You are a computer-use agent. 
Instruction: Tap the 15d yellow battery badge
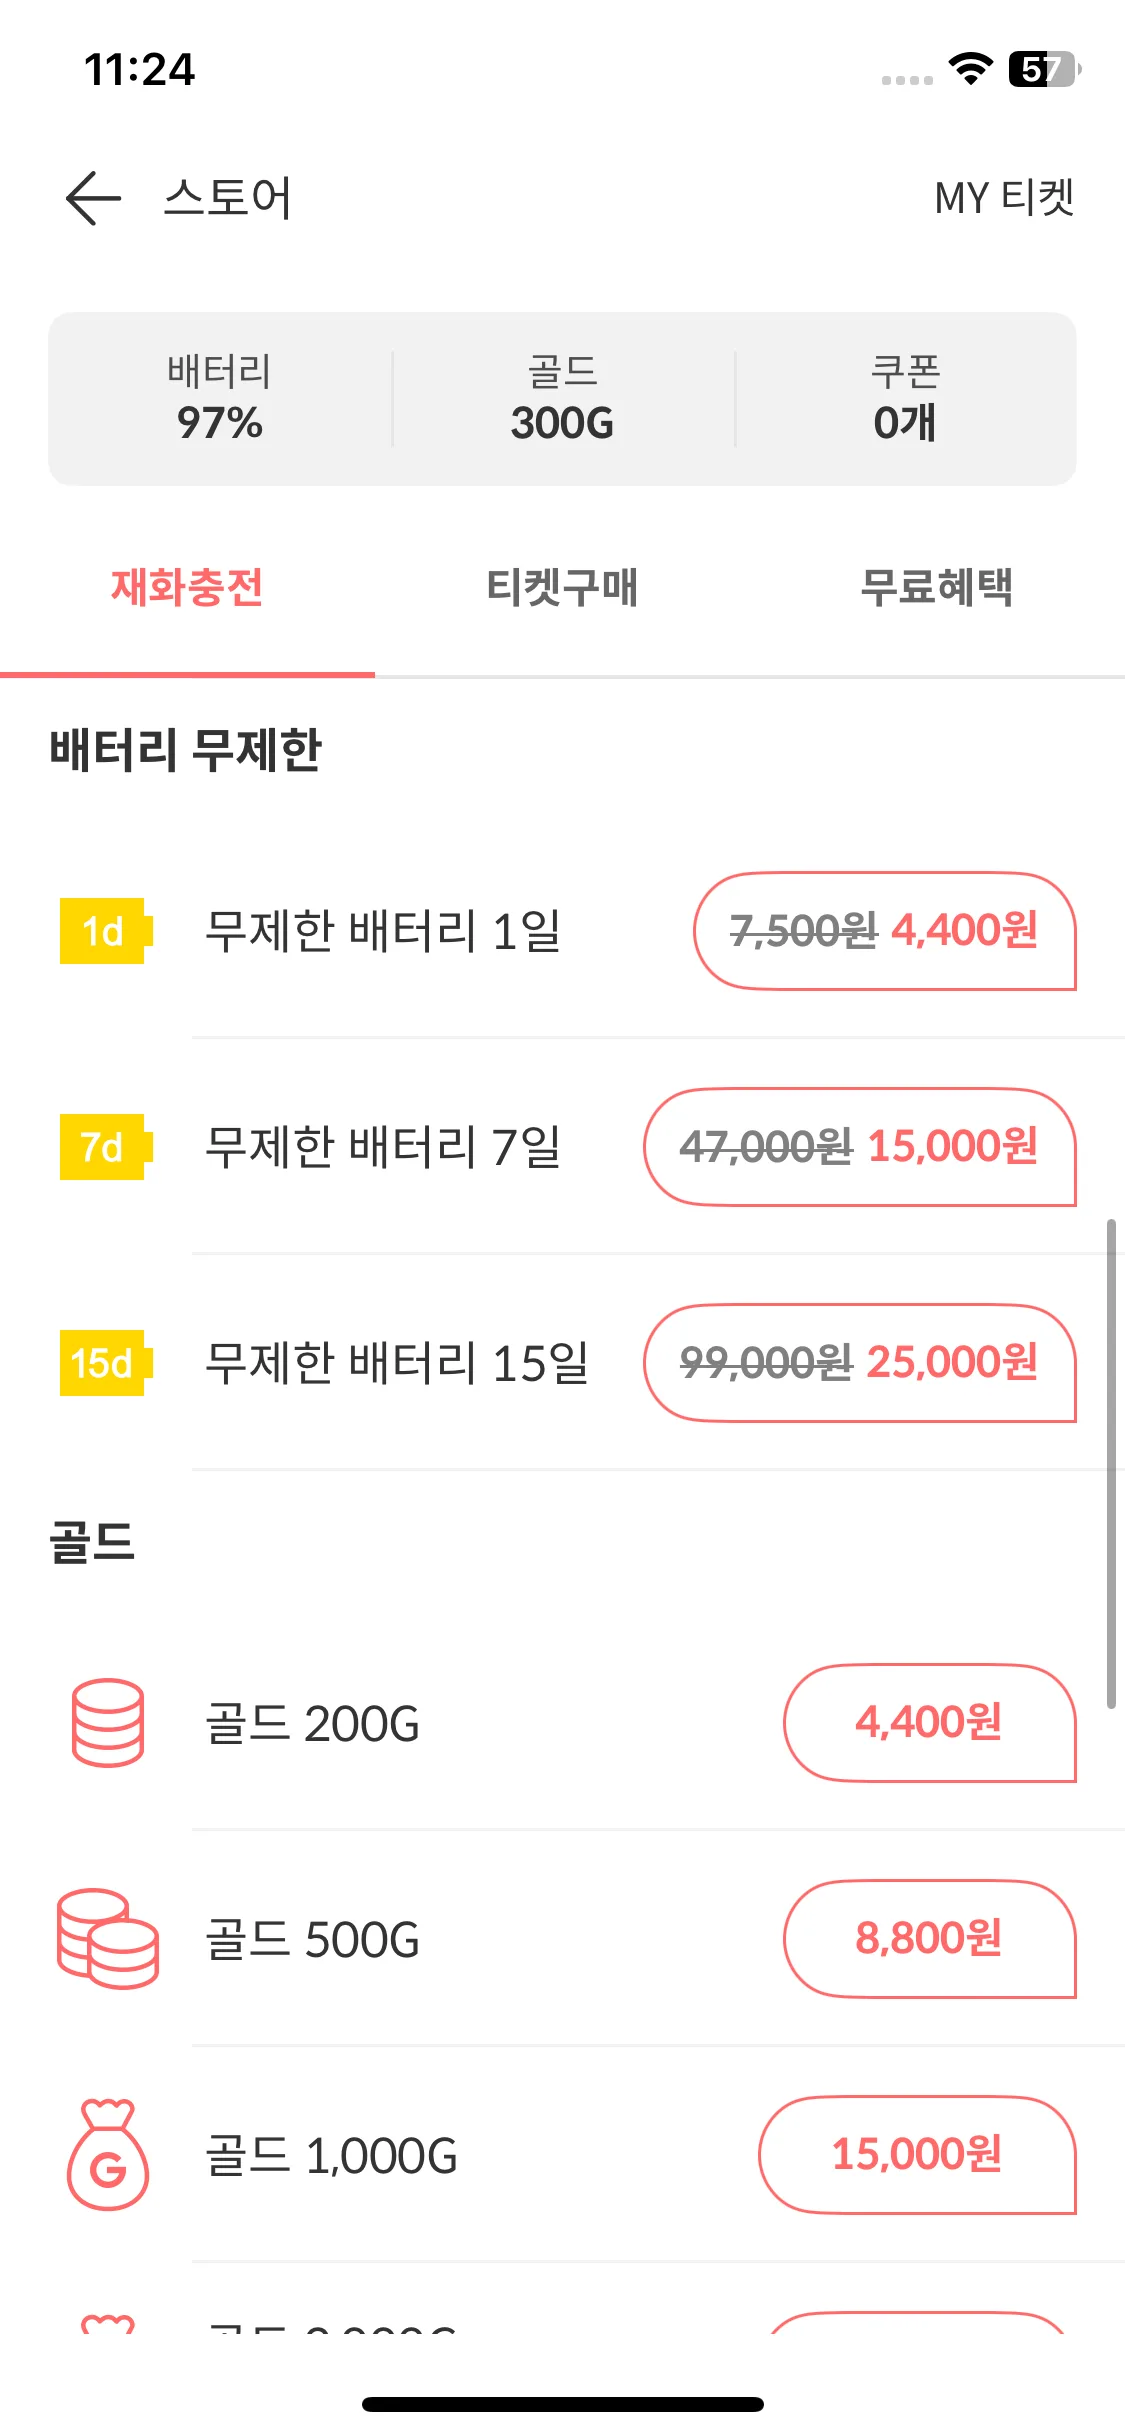click(105, 1363)
